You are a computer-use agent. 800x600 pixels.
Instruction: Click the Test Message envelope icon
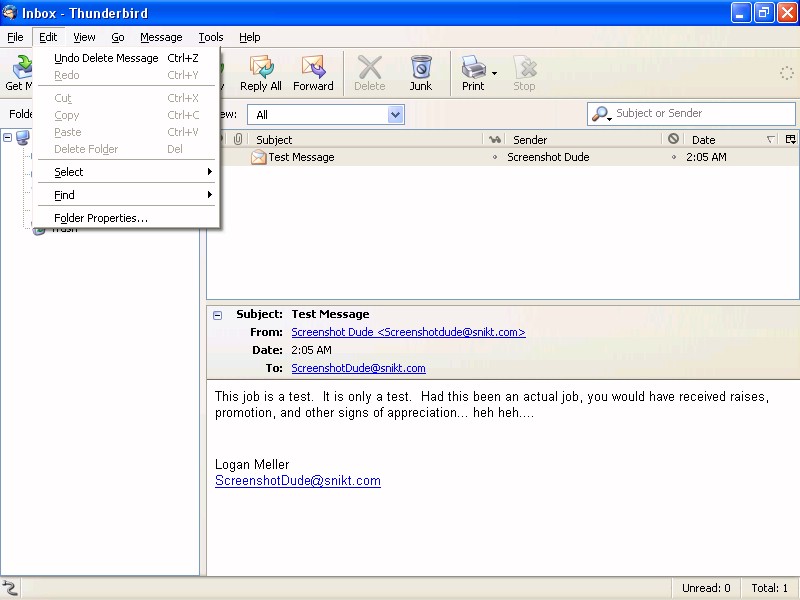pos(259,157)
